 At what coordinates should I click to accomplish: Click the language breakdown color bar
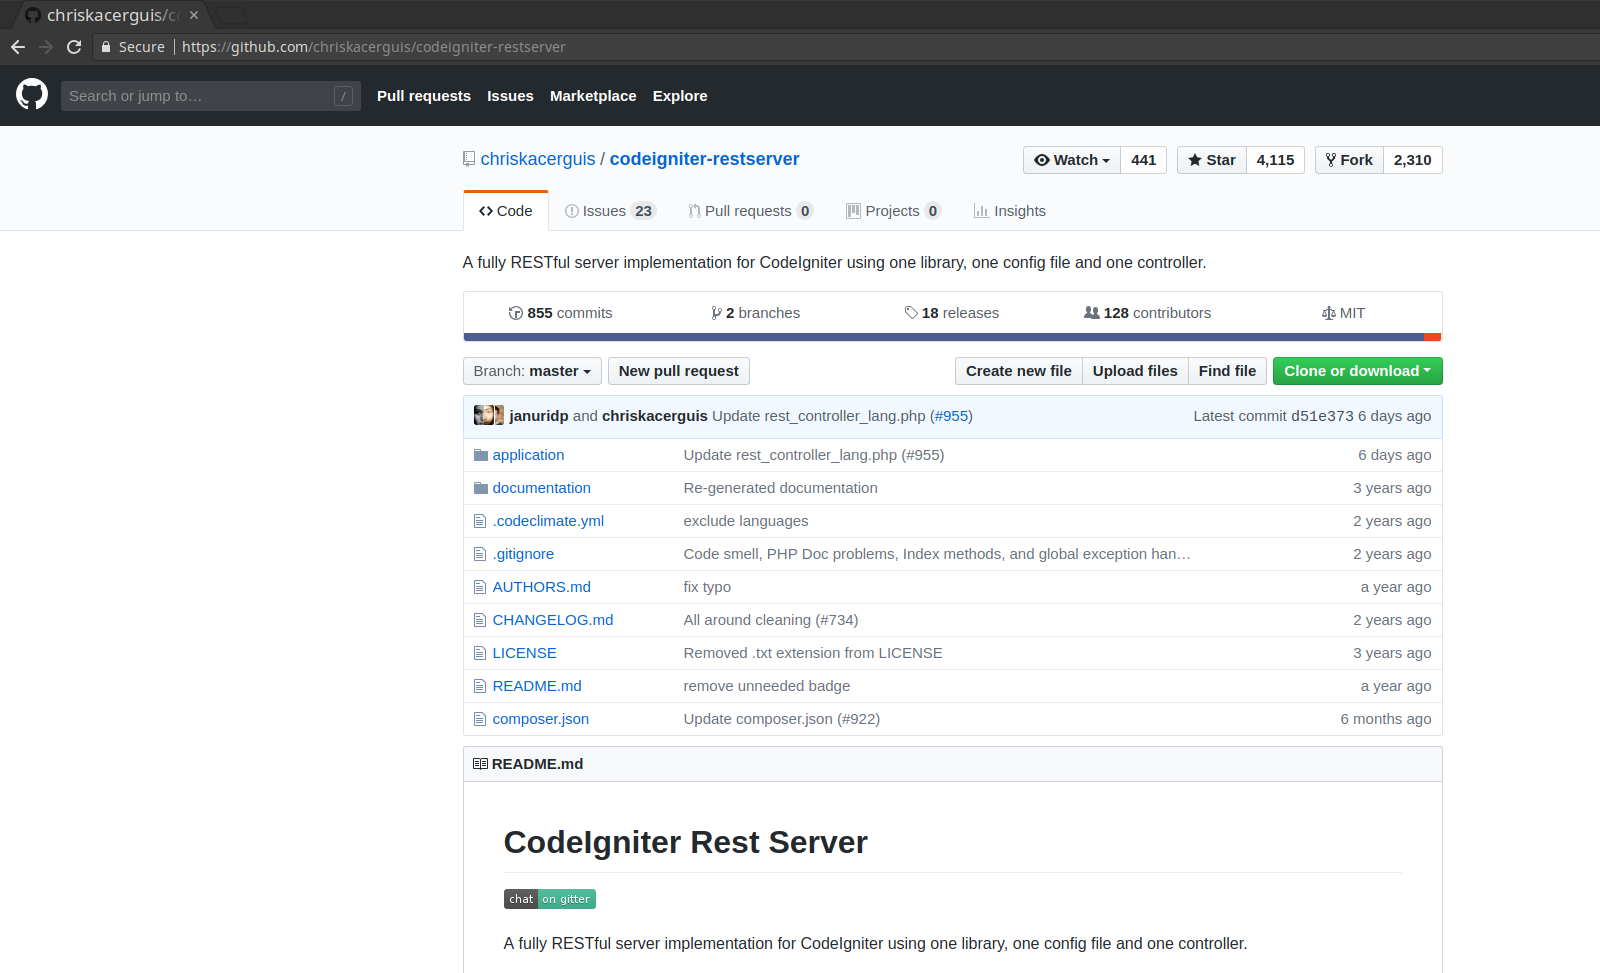click(950, 337)
